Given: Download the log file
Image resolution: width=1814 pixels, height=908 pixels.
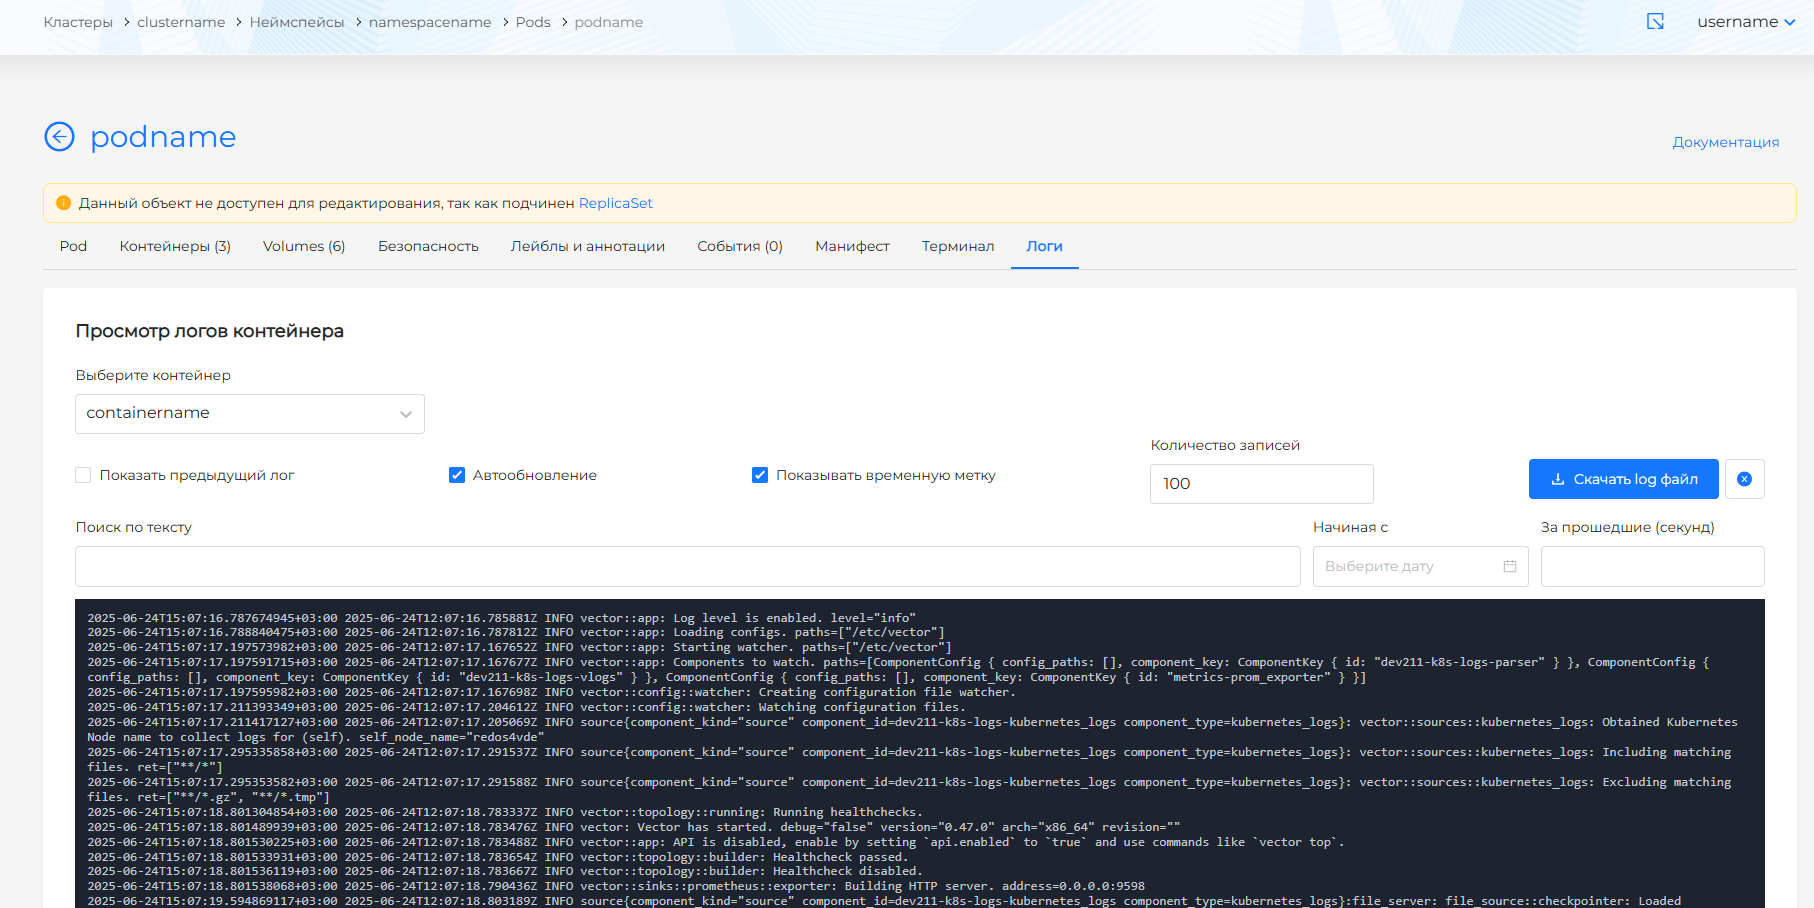Looking at the screenshot, I should pos(1623,479).
